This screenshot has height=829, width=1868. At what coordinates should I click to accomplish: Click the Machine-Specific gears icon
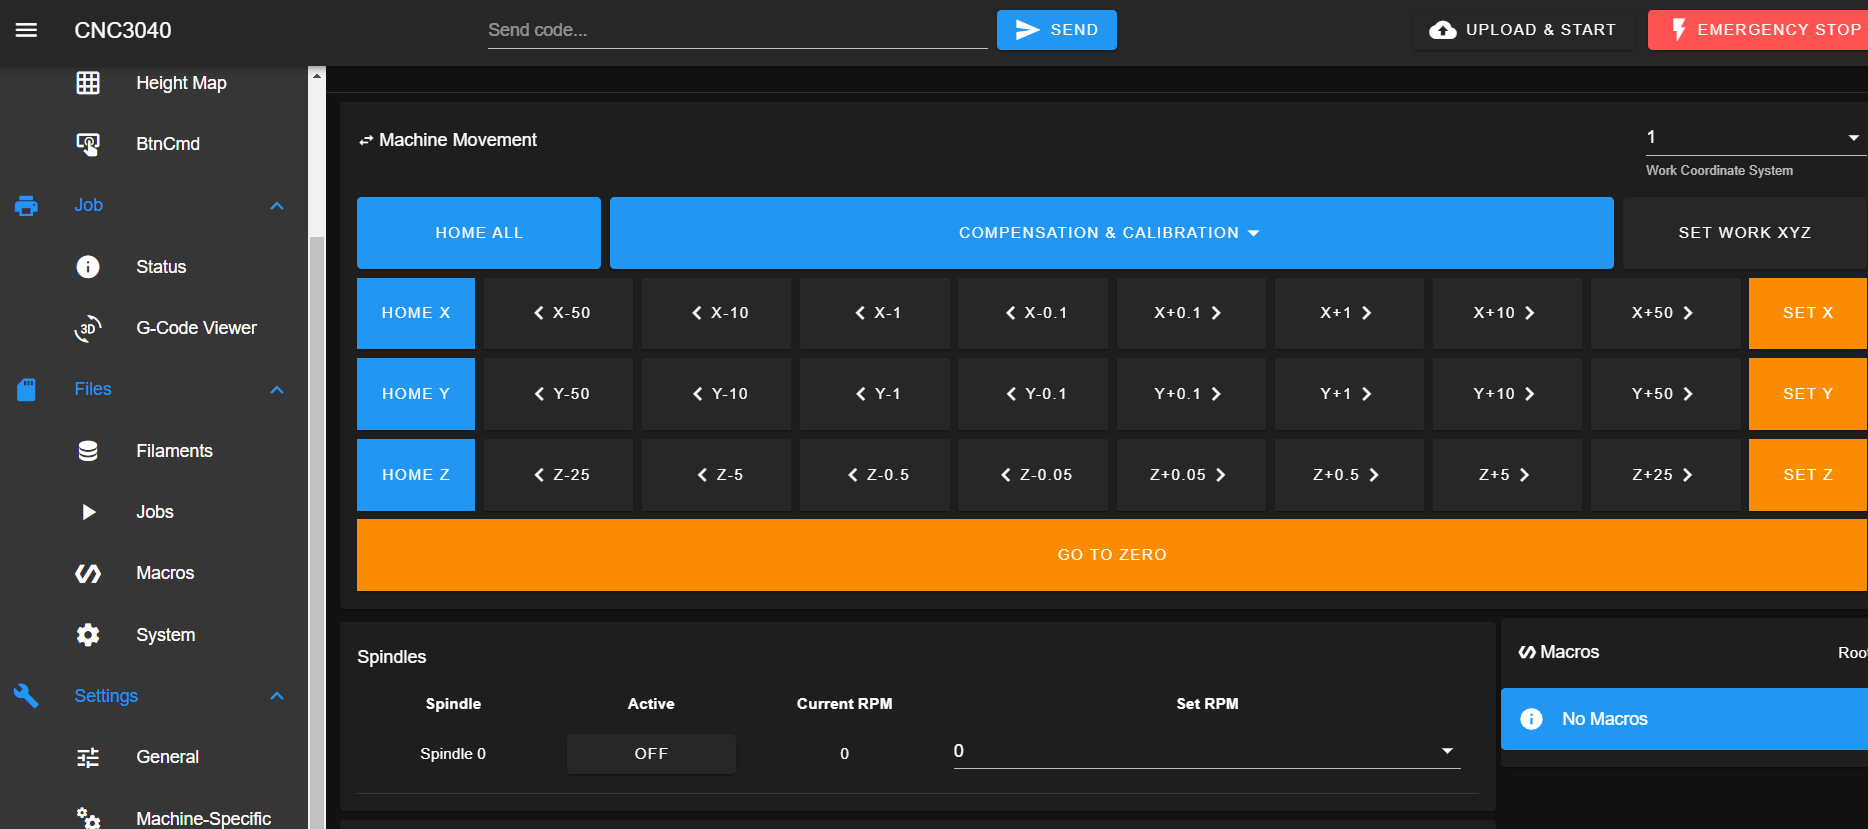pyautogui.click(x=88, y=818)
